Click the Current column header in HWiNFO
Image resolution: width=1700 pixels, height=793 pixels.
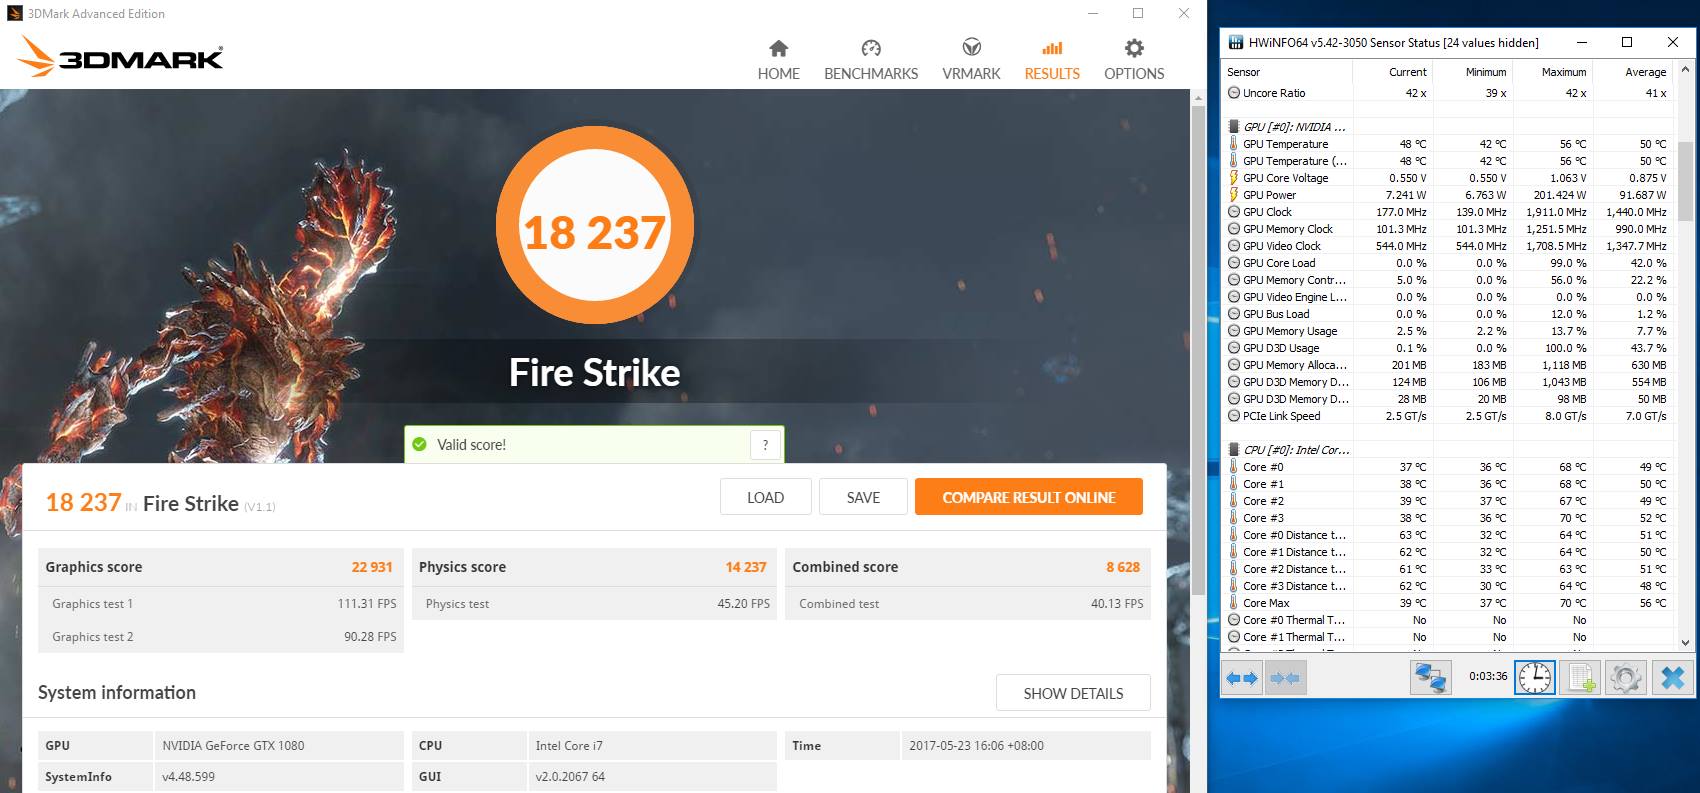tap(1393, 72)
